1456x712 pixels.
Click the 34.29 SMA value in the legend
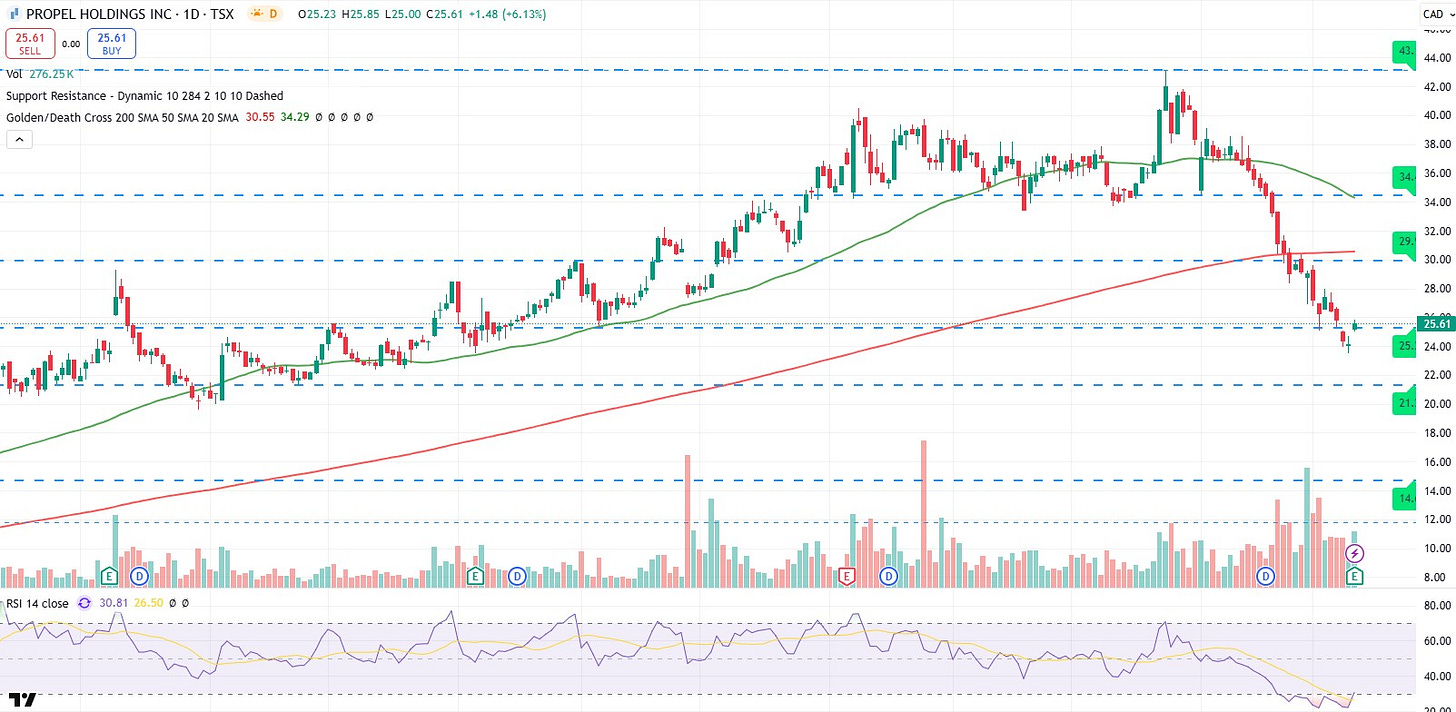pos(296,117)
